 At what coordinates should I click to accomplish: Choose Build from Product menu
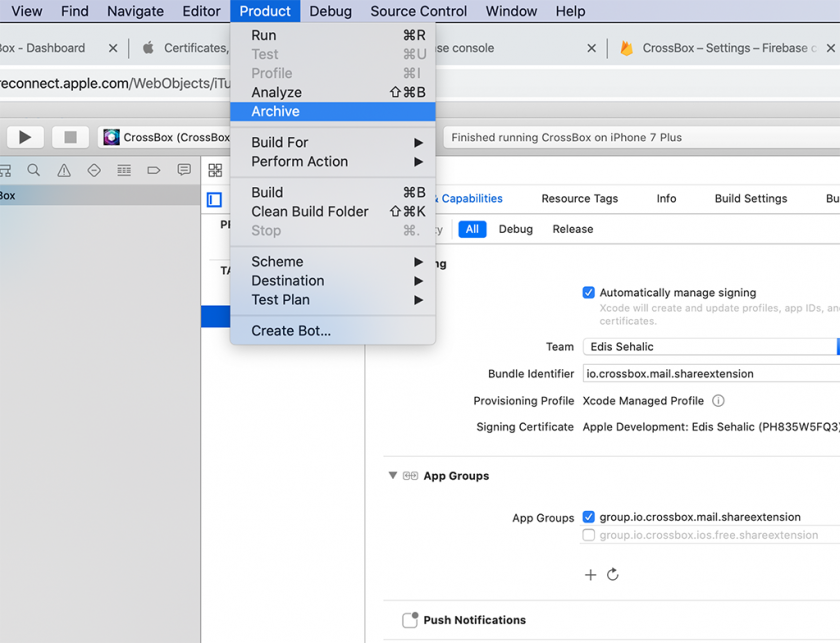point(333,192)
